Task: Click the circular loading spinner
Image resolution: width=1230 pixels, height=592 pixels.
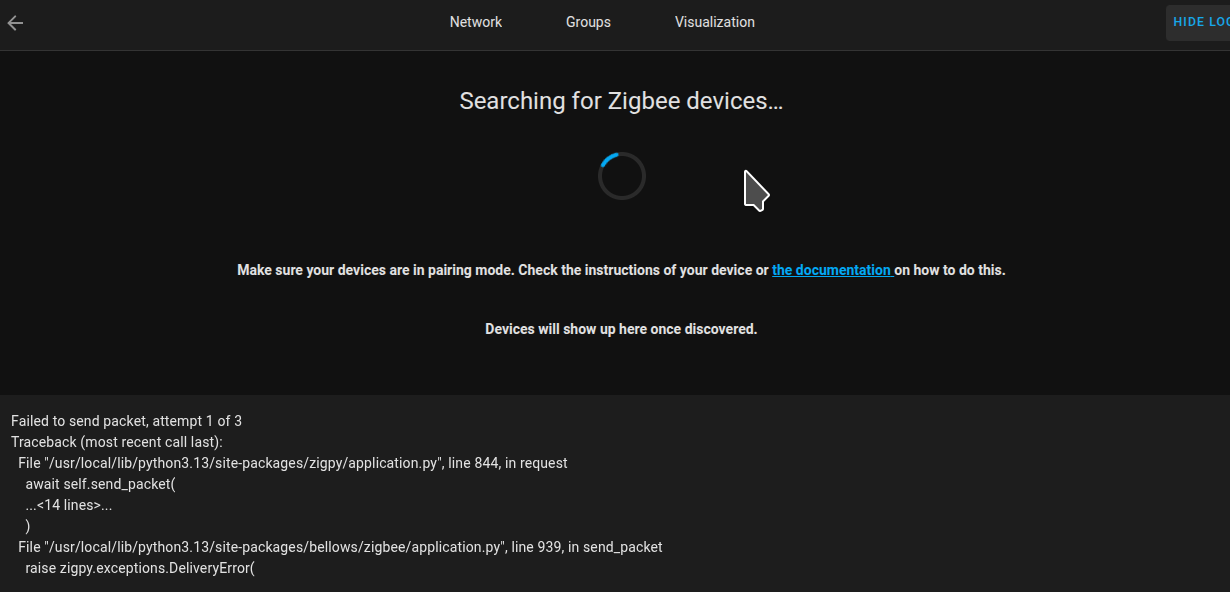Action: (621, 176)
